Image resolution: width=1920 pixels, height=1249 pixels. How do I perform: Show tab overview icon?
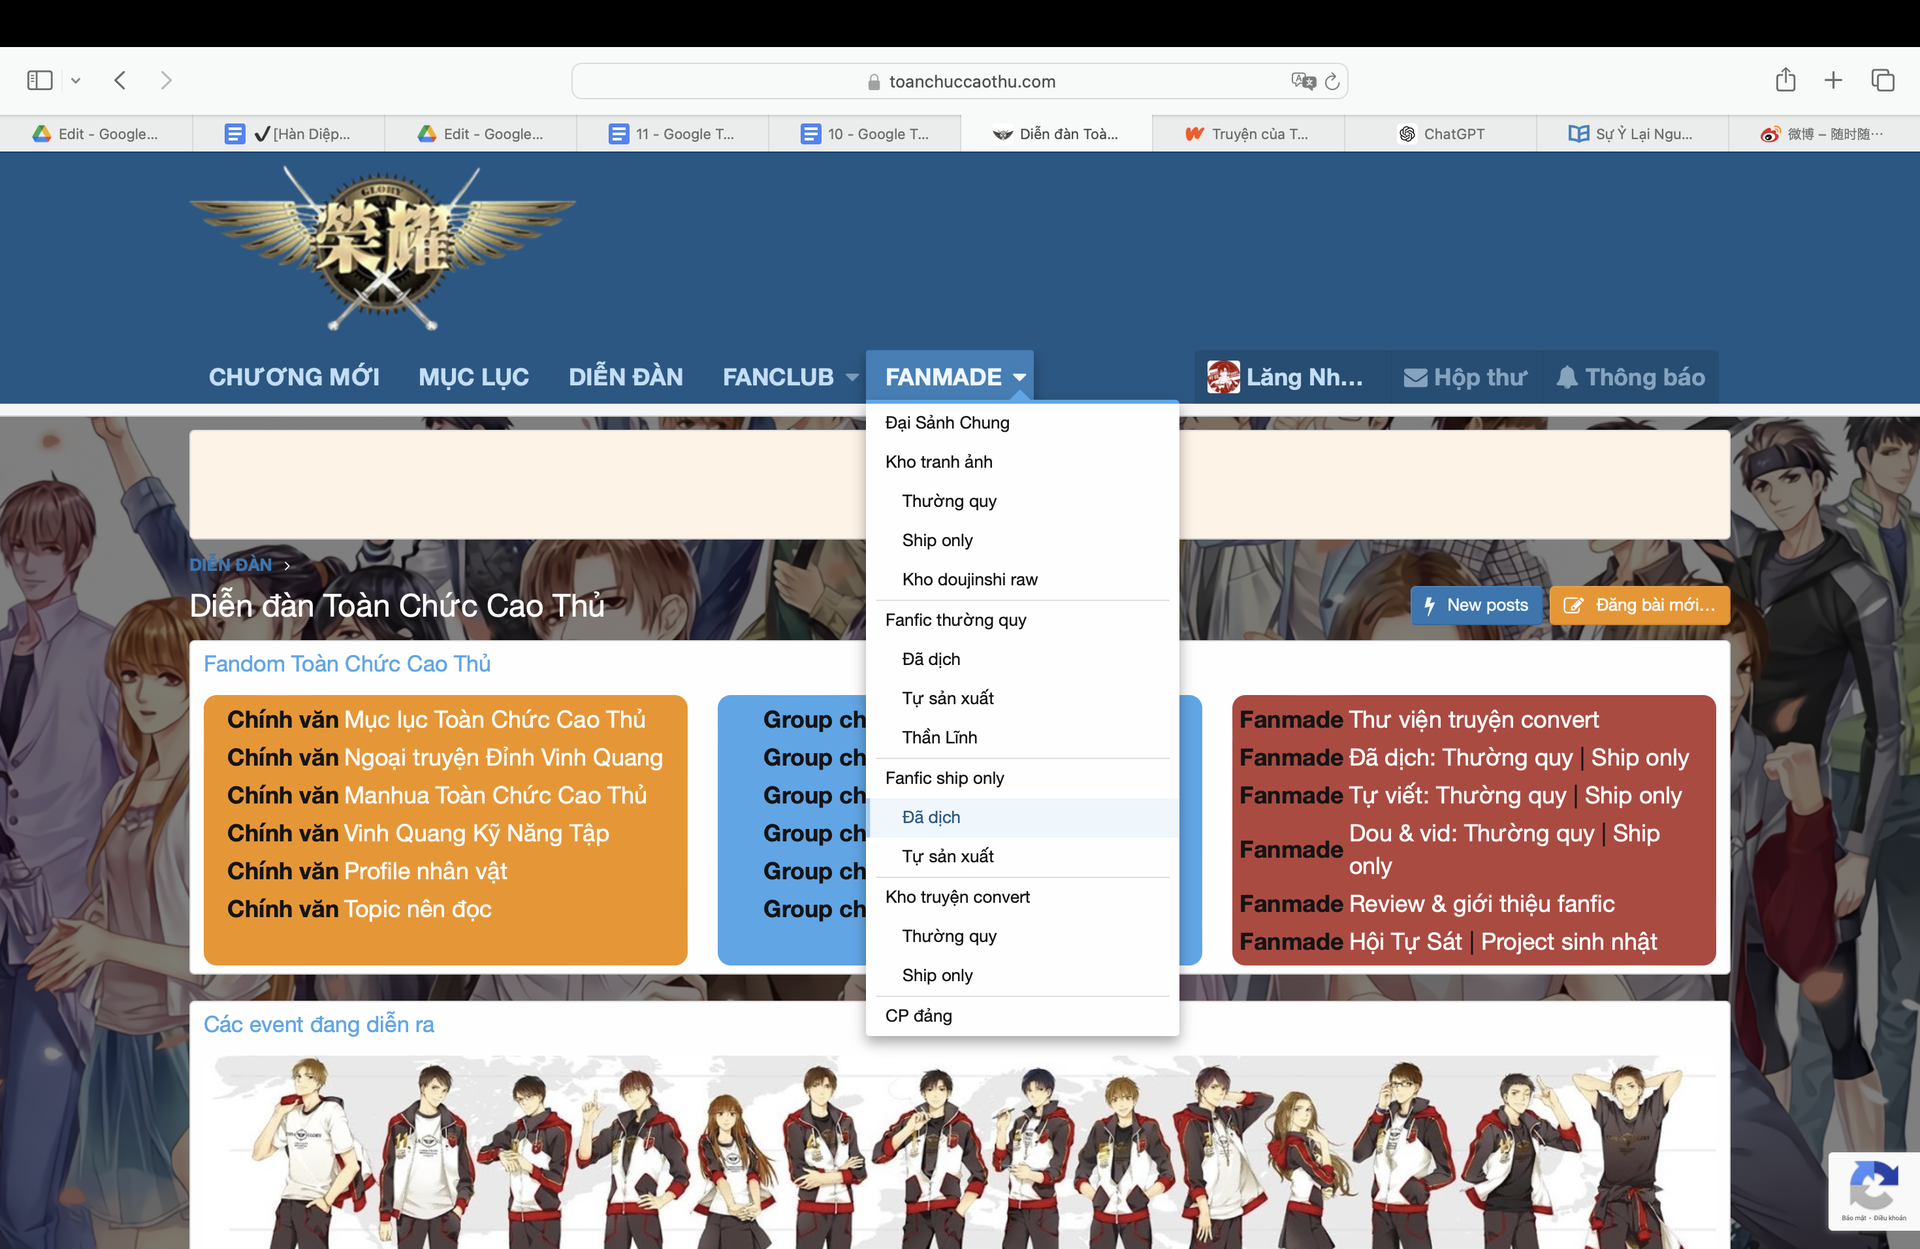[x=1883, y=80]
